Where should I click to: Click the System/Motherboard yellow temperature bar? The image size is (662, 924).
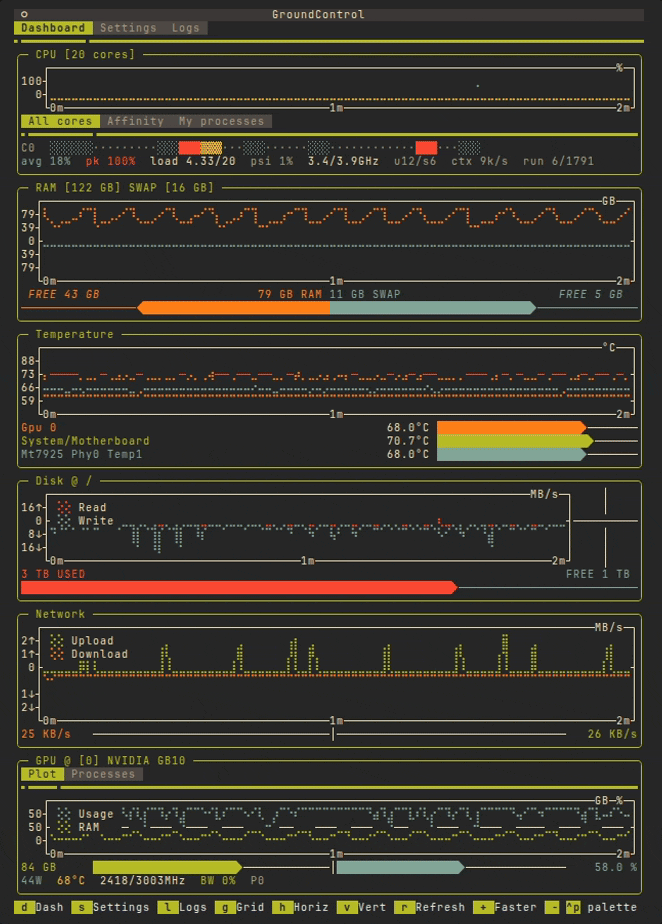(515, 441)
